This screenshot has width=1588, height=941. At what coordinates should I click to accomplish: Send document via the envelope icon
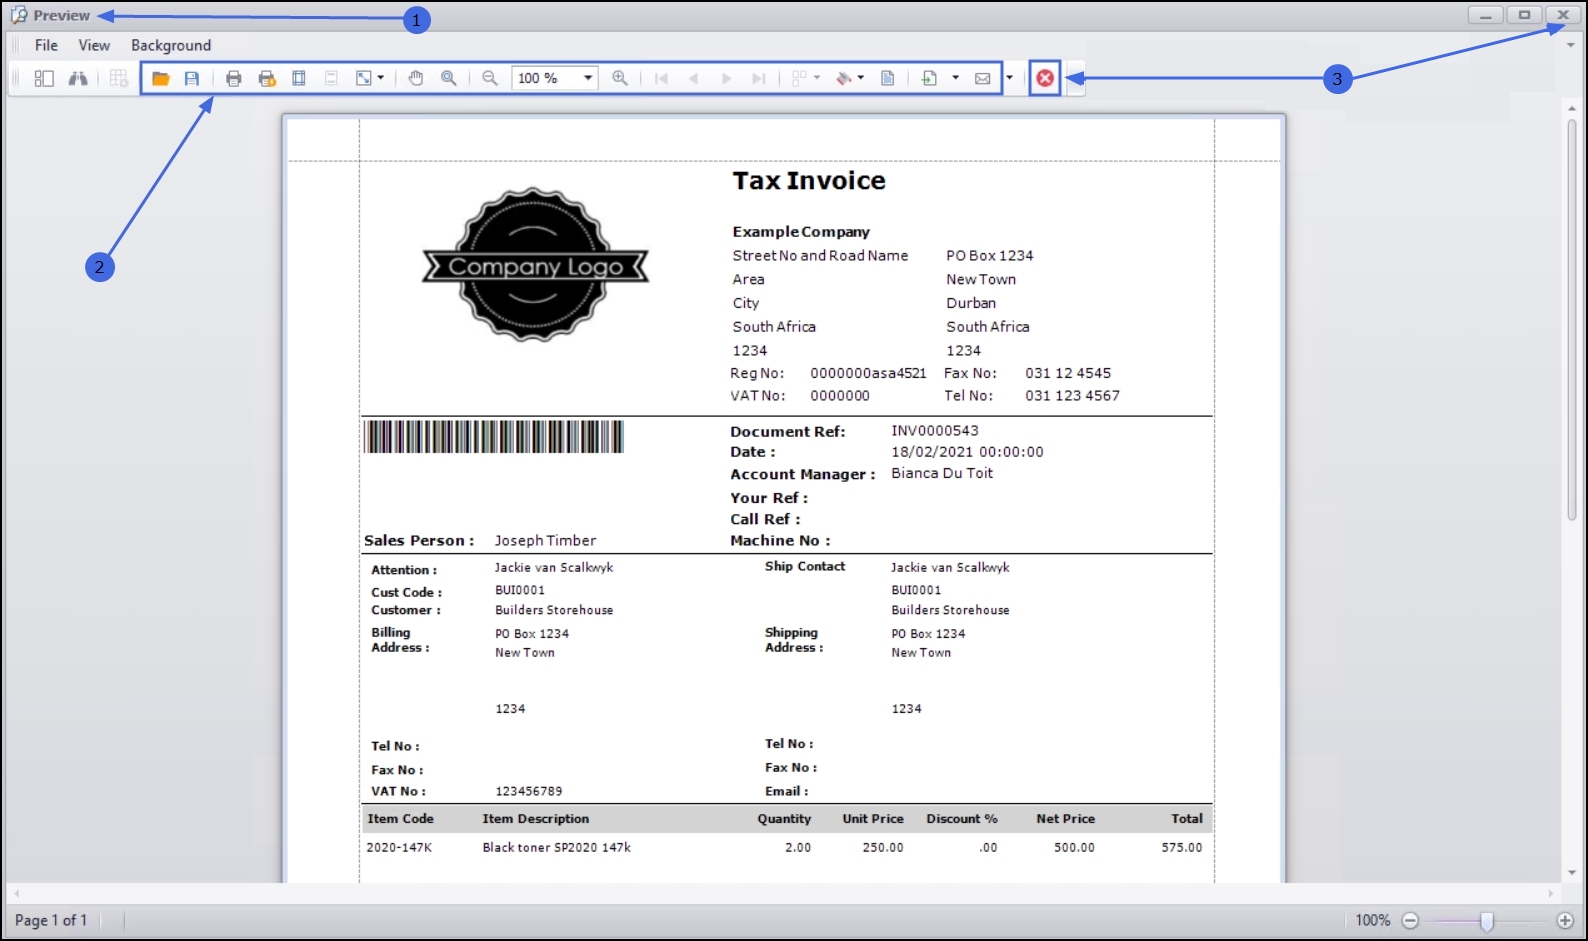[x=983, y=78]
